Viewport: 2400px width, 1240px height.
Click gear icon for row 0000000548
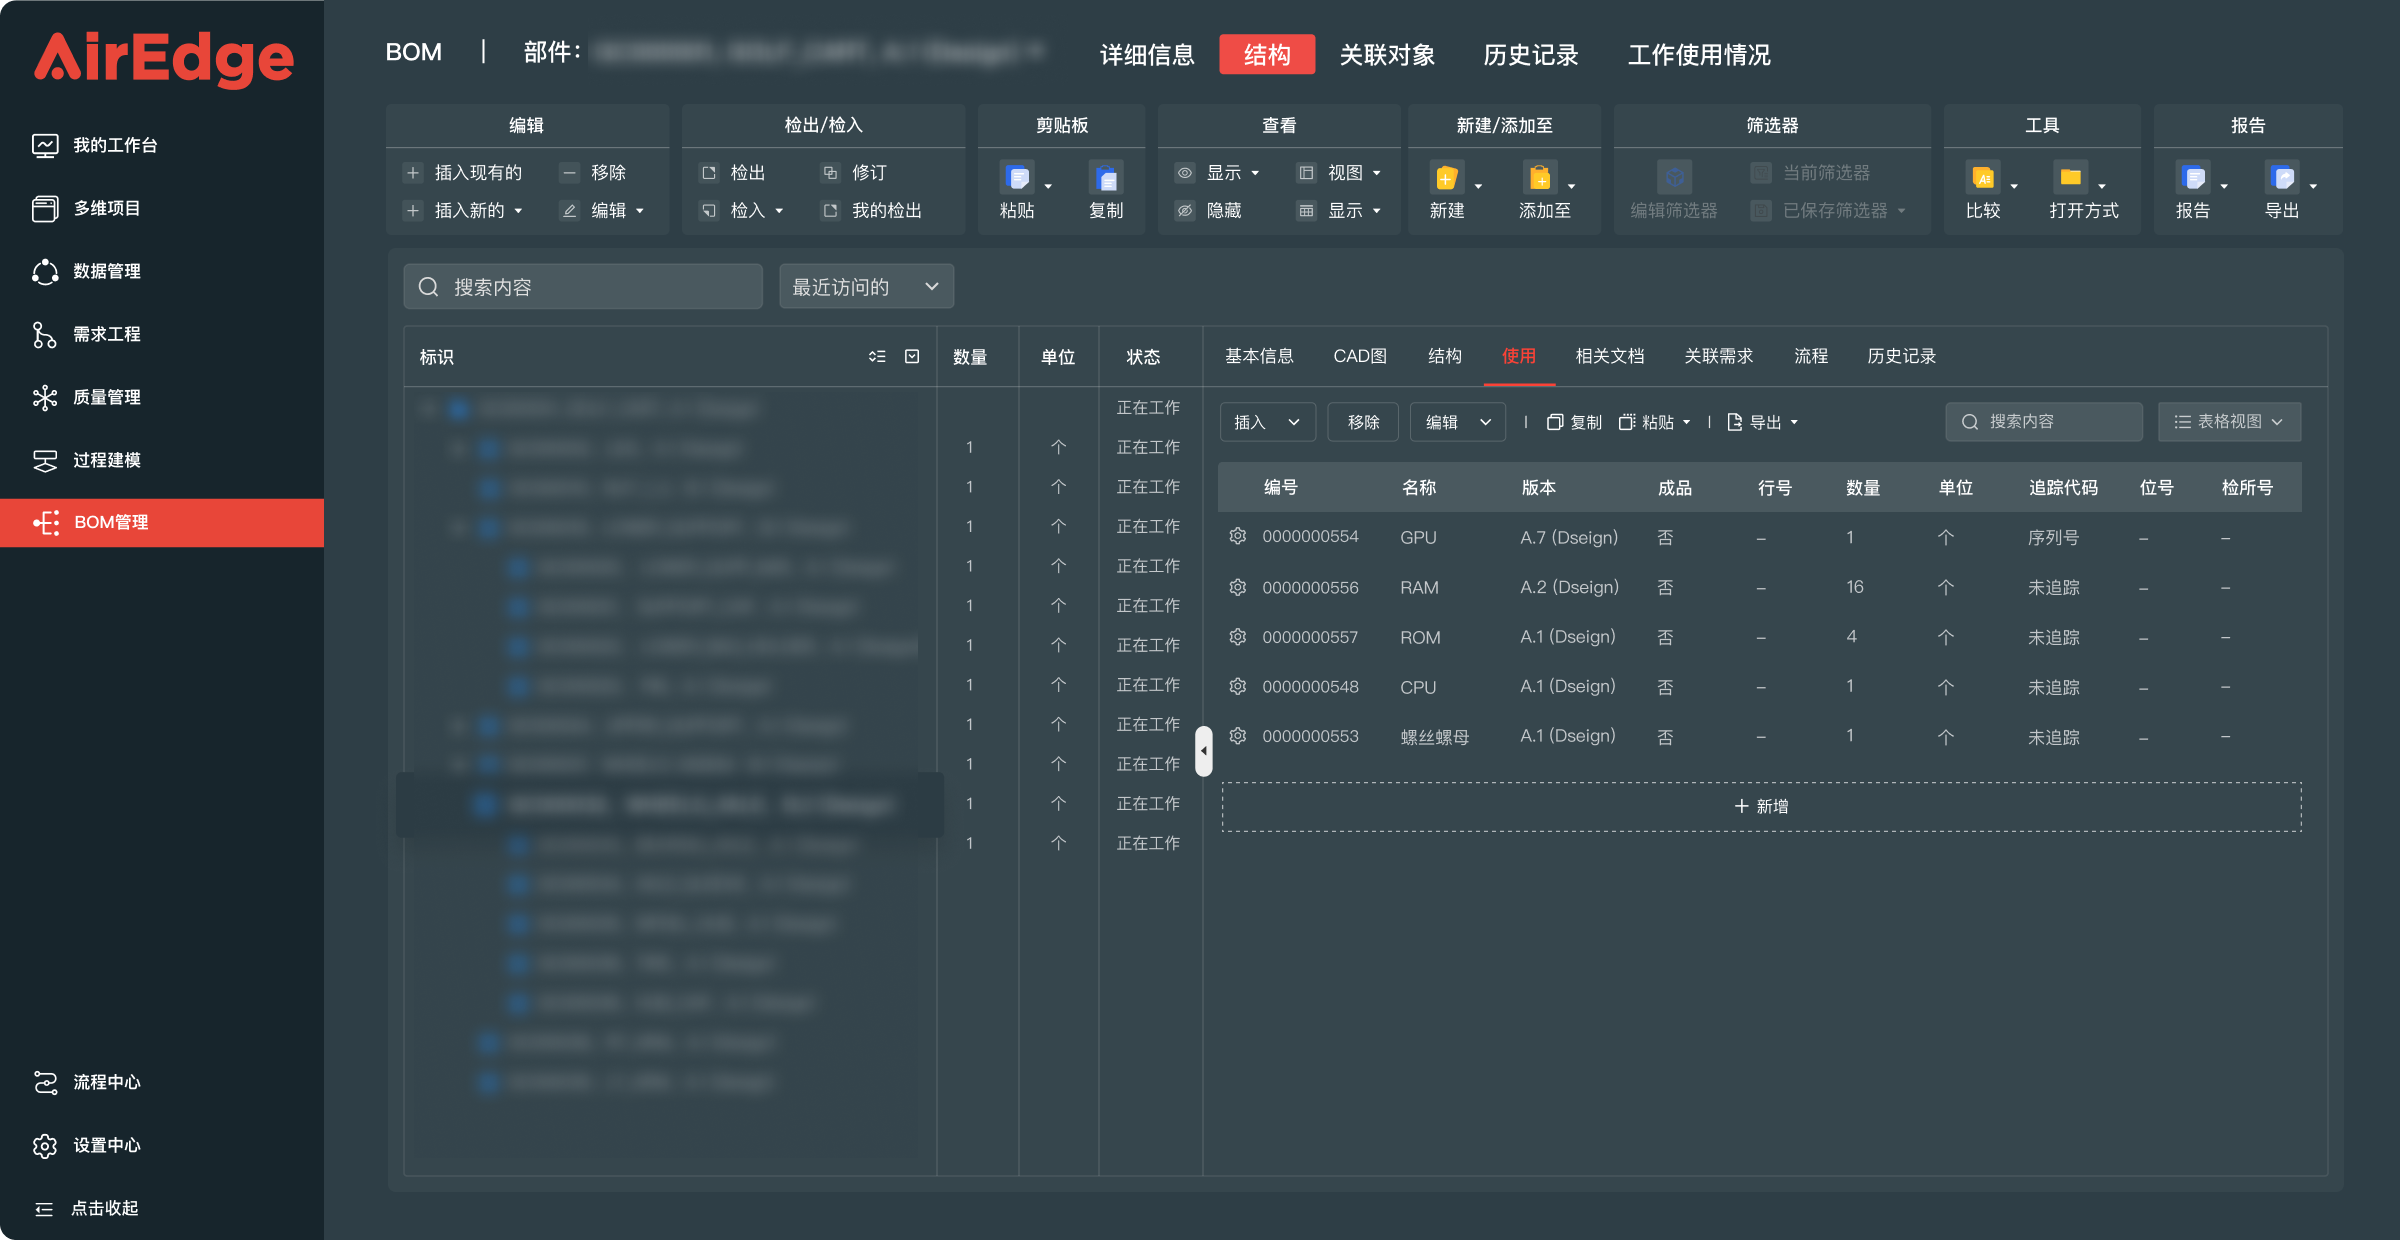click(1238, 687)
